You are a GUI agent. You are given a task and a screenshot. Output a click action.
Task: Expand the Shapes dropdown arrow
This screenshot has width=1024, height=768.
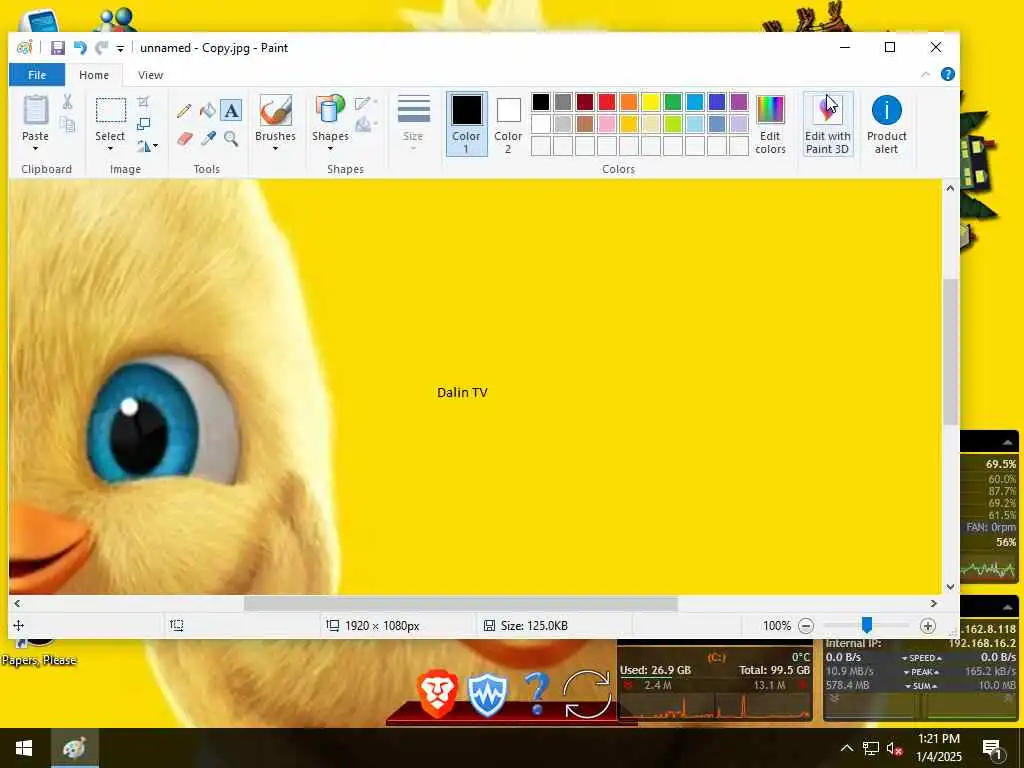pos(330,149)
